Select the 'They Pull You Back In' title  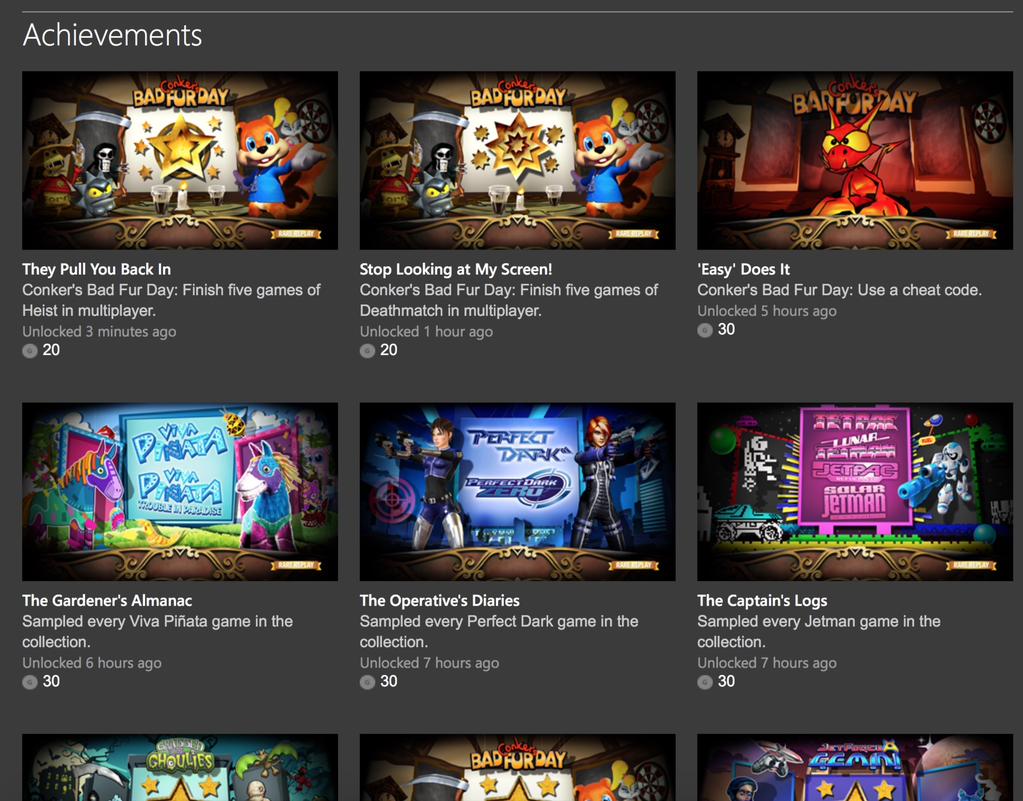97,269
